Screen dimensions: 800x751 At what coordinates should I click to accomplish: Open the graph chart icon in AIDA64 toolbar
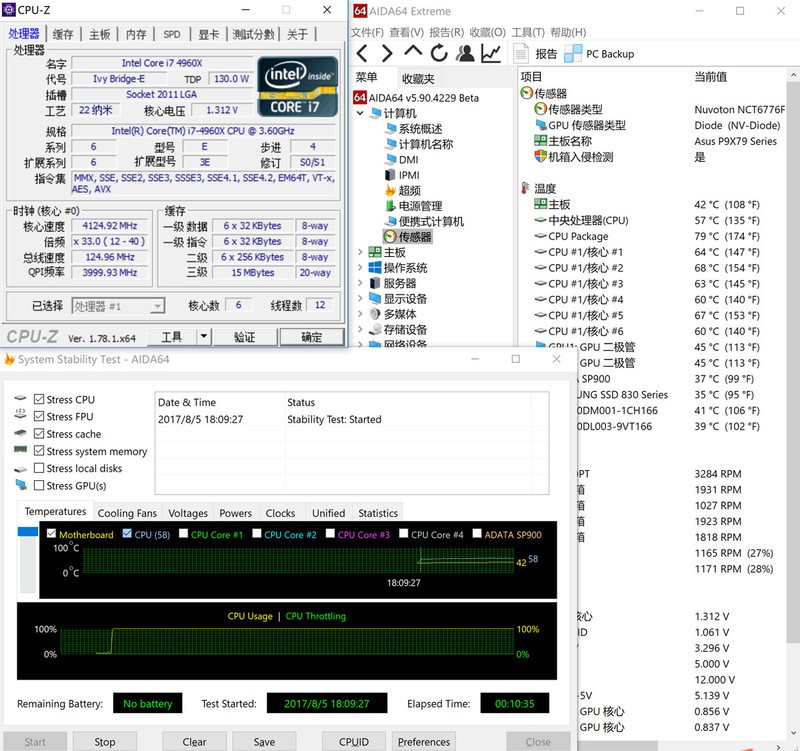coord(491,53)
